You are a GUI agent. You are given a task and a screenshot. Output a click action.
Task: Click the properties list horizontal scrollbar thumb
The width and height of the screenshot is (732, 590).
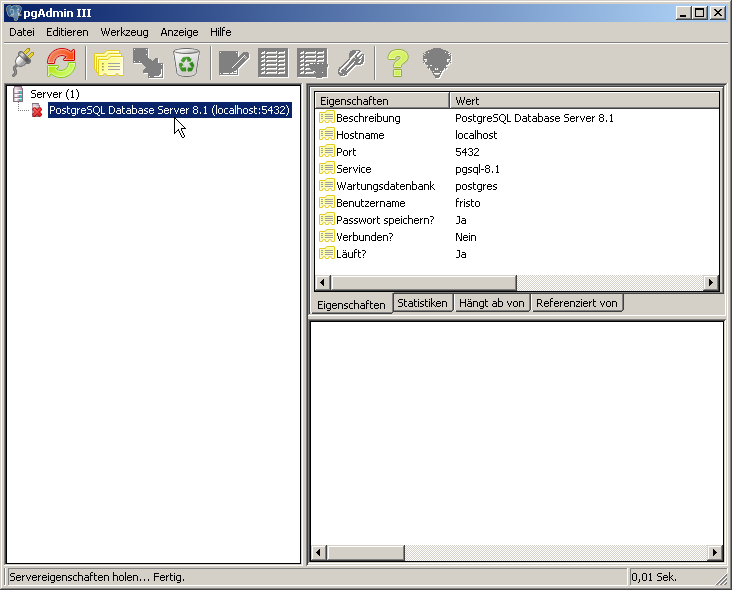423,282
